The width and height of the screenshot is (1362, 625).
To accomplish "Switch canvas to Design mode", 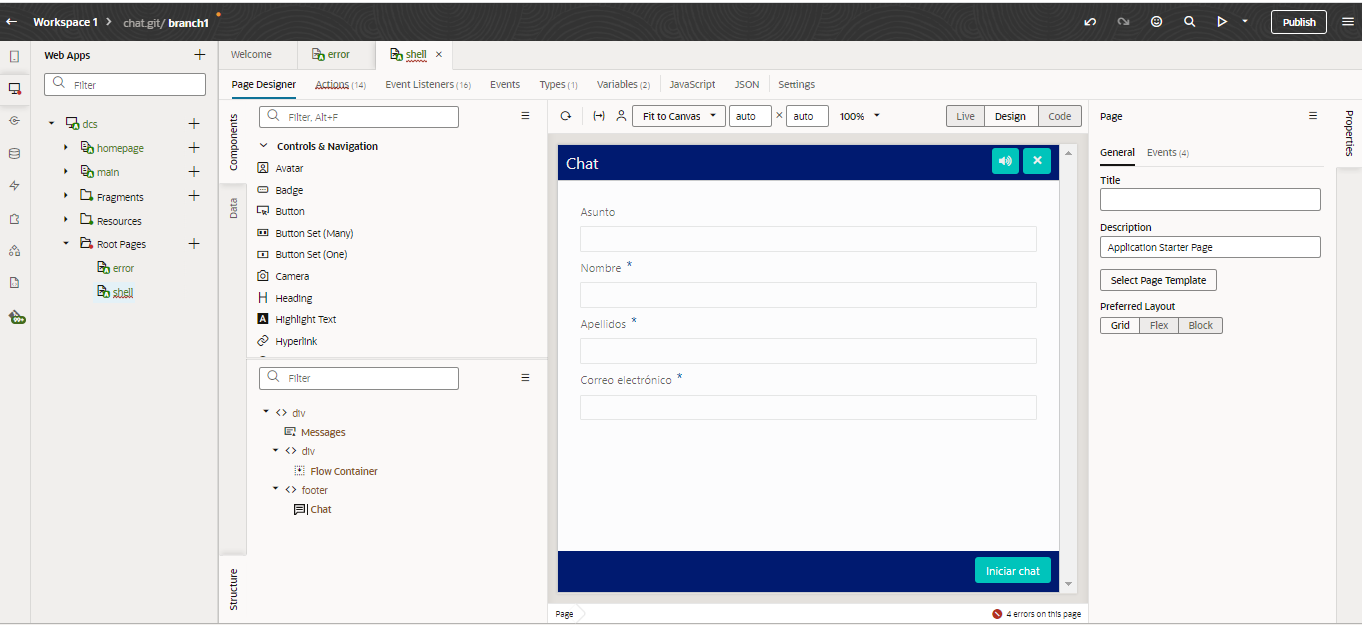I will click(x=1010, y=116).
